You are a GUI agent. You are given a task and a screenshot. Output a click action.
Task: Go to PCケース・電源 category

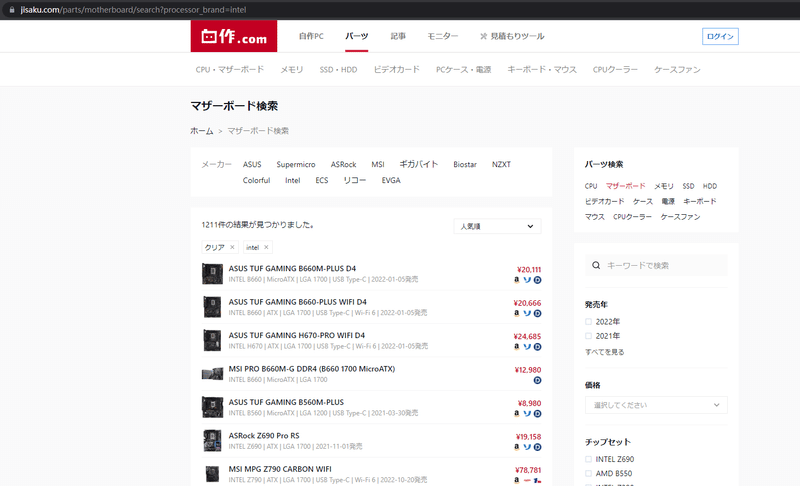(463, 69)
